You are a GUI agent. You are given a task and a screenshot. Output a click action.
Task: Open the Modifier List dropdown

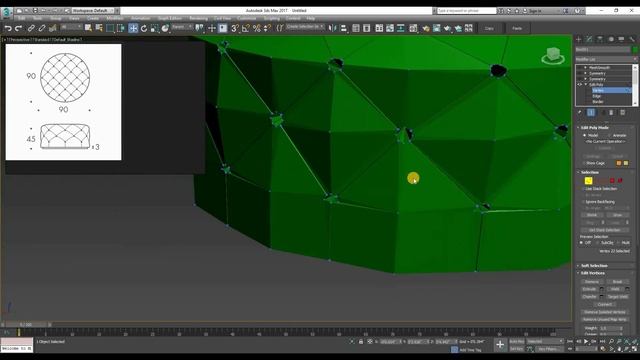pos(606,60)
